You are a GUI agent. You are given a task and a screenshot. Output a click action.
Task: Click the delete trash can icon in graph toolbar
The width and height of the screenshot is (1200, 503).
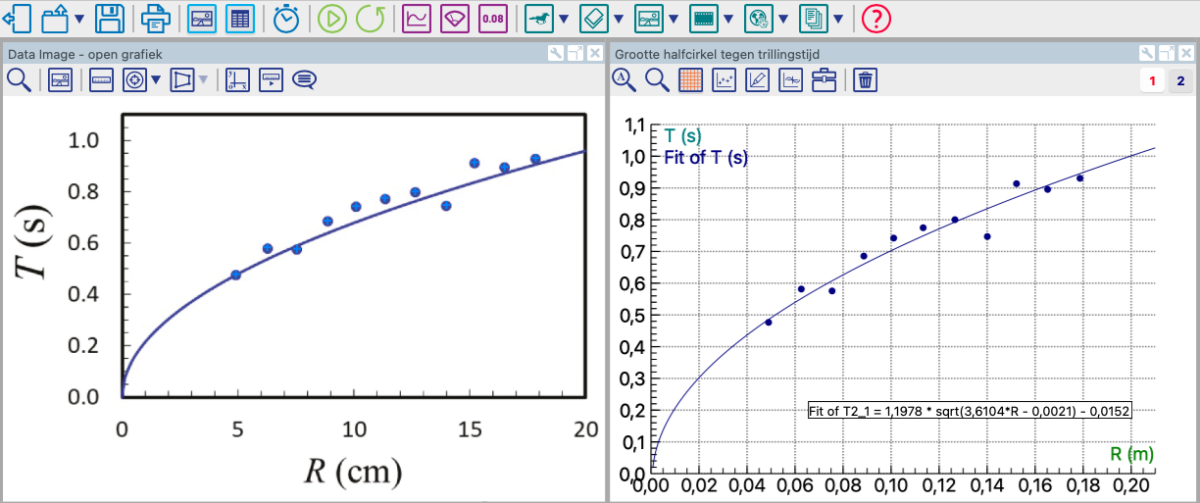[x=866, y=81]
